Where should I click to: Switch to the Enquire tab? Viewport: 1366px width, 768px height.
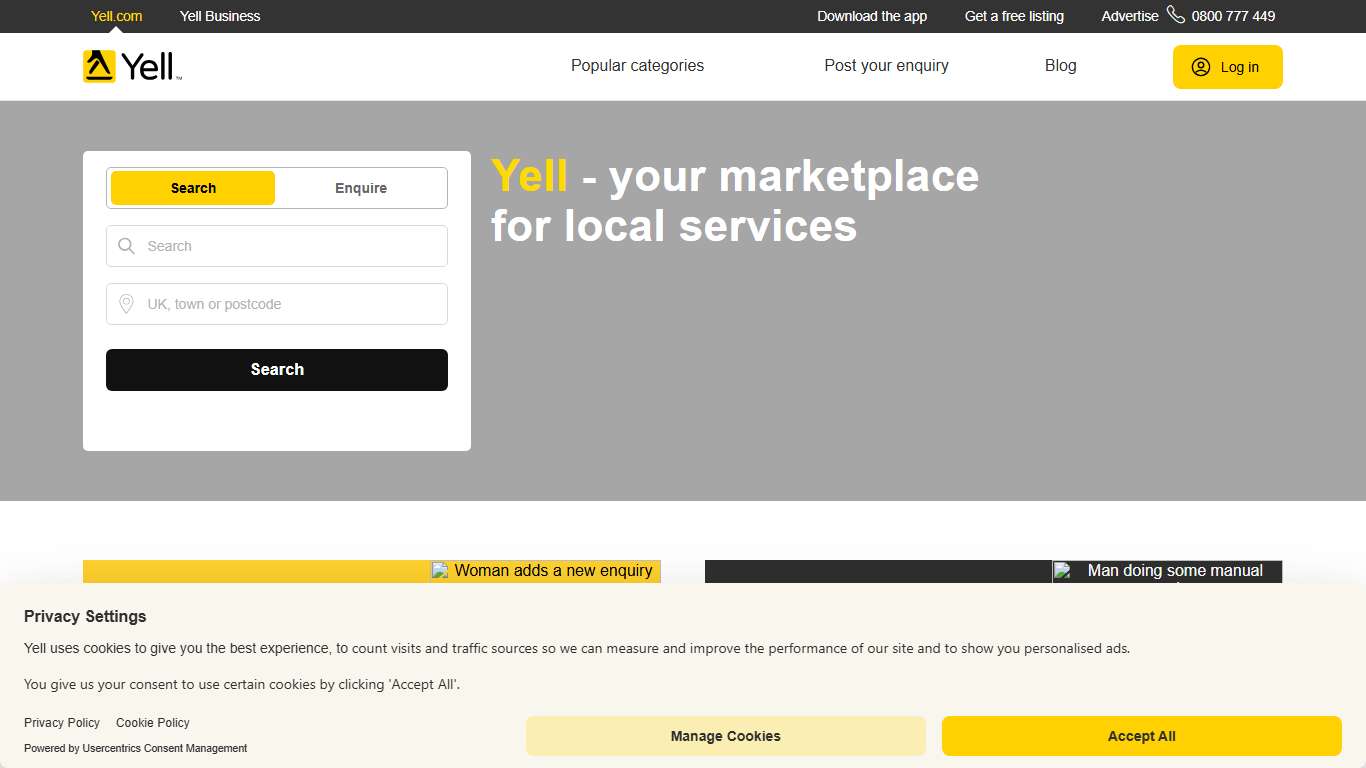click(361, 188)
